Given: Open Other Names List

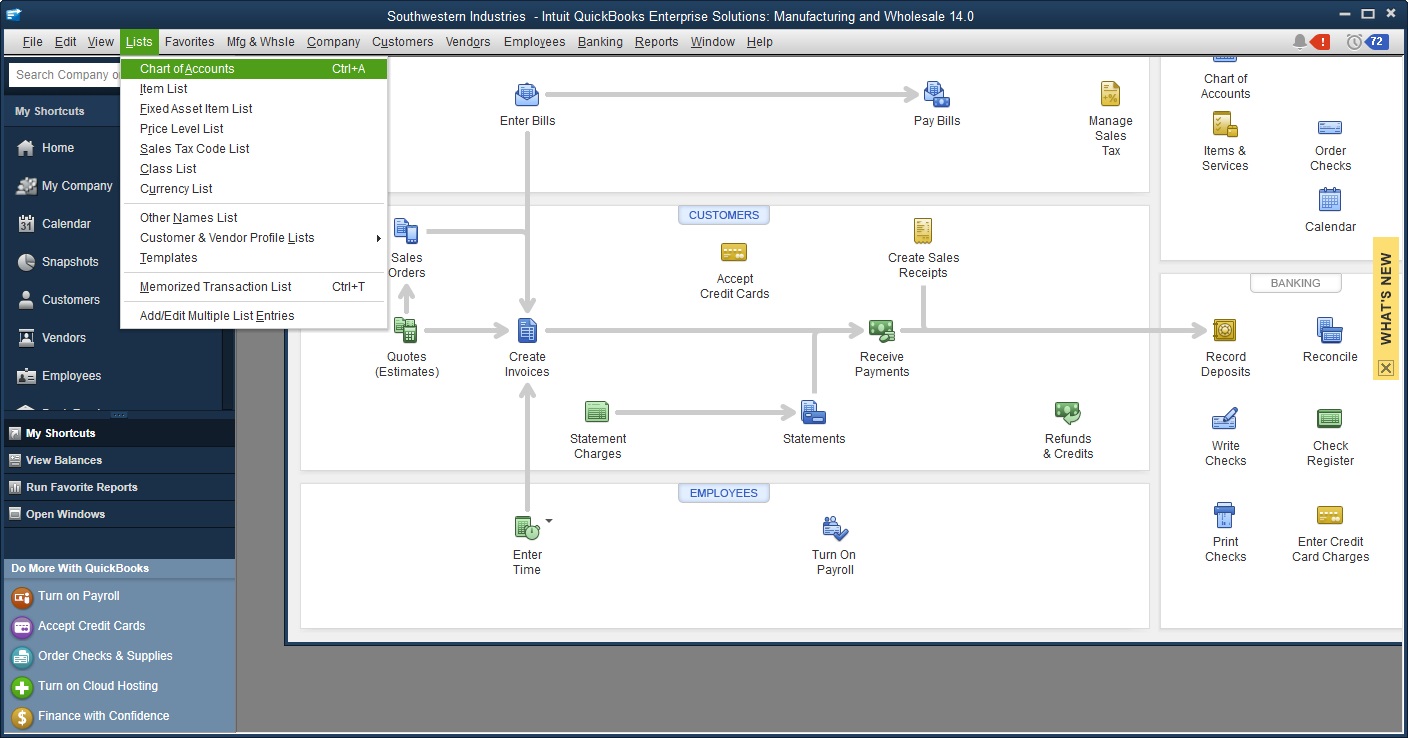Looking at the screenshot, I should click(253, 218).
